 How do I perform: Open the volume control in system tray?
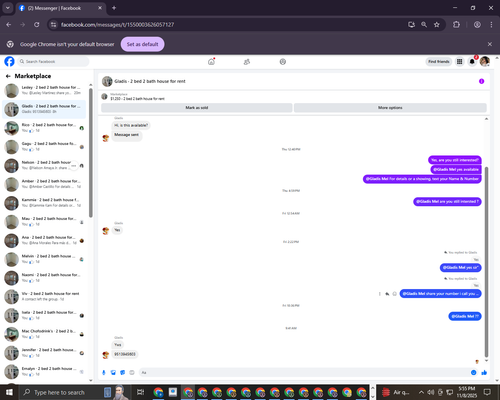click(431, 392)
